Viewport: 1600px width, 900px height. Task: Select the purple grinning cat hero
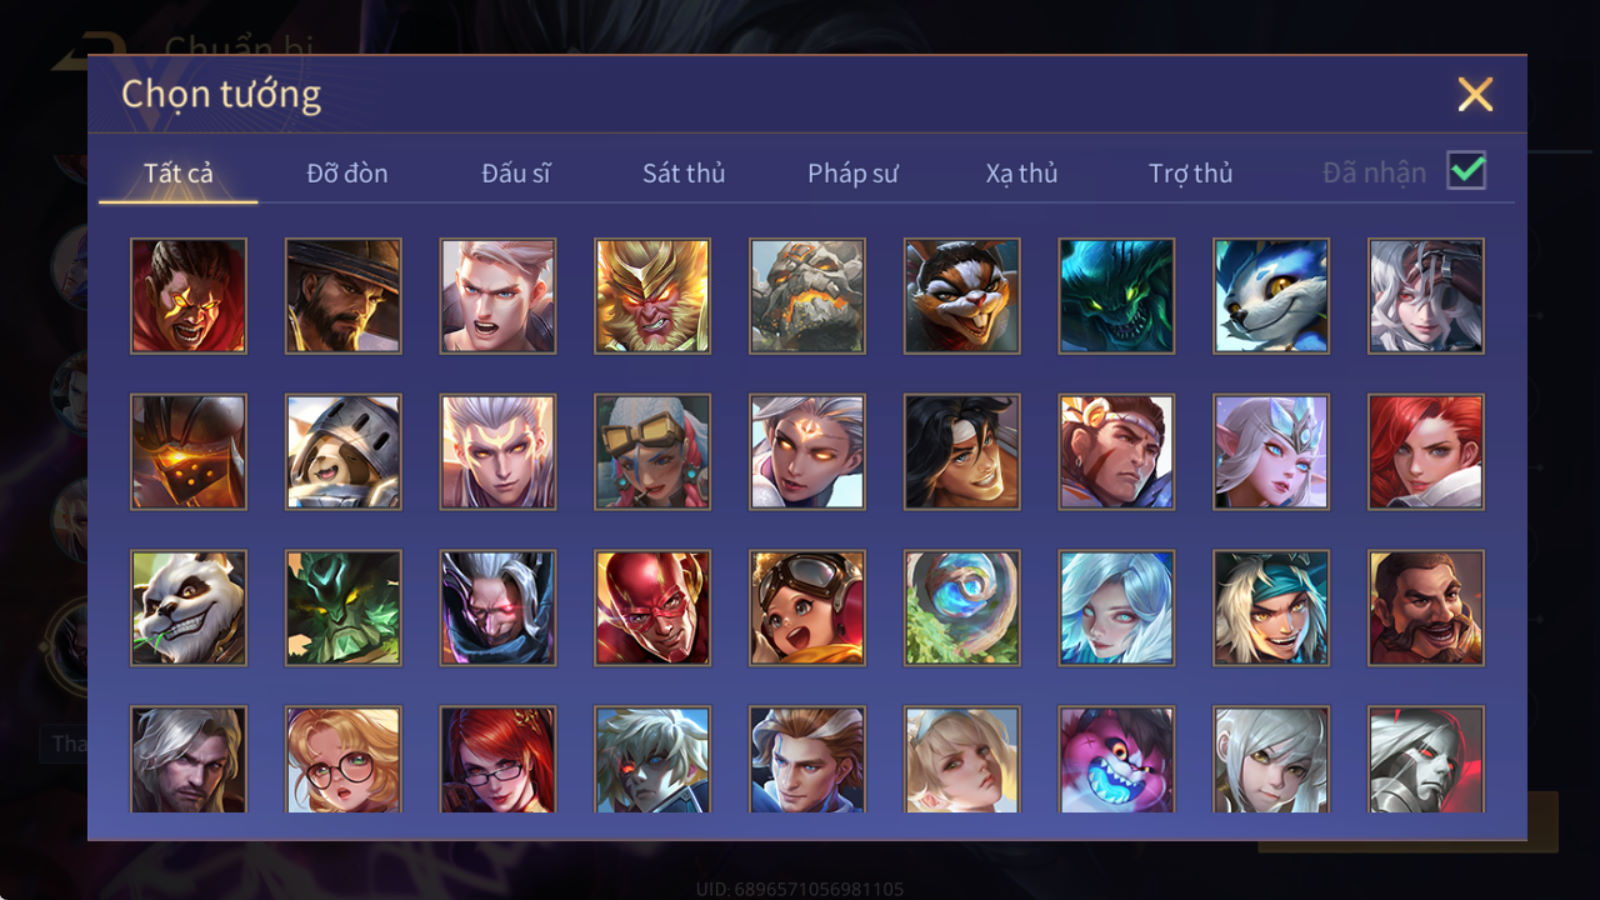[1117, 760]
